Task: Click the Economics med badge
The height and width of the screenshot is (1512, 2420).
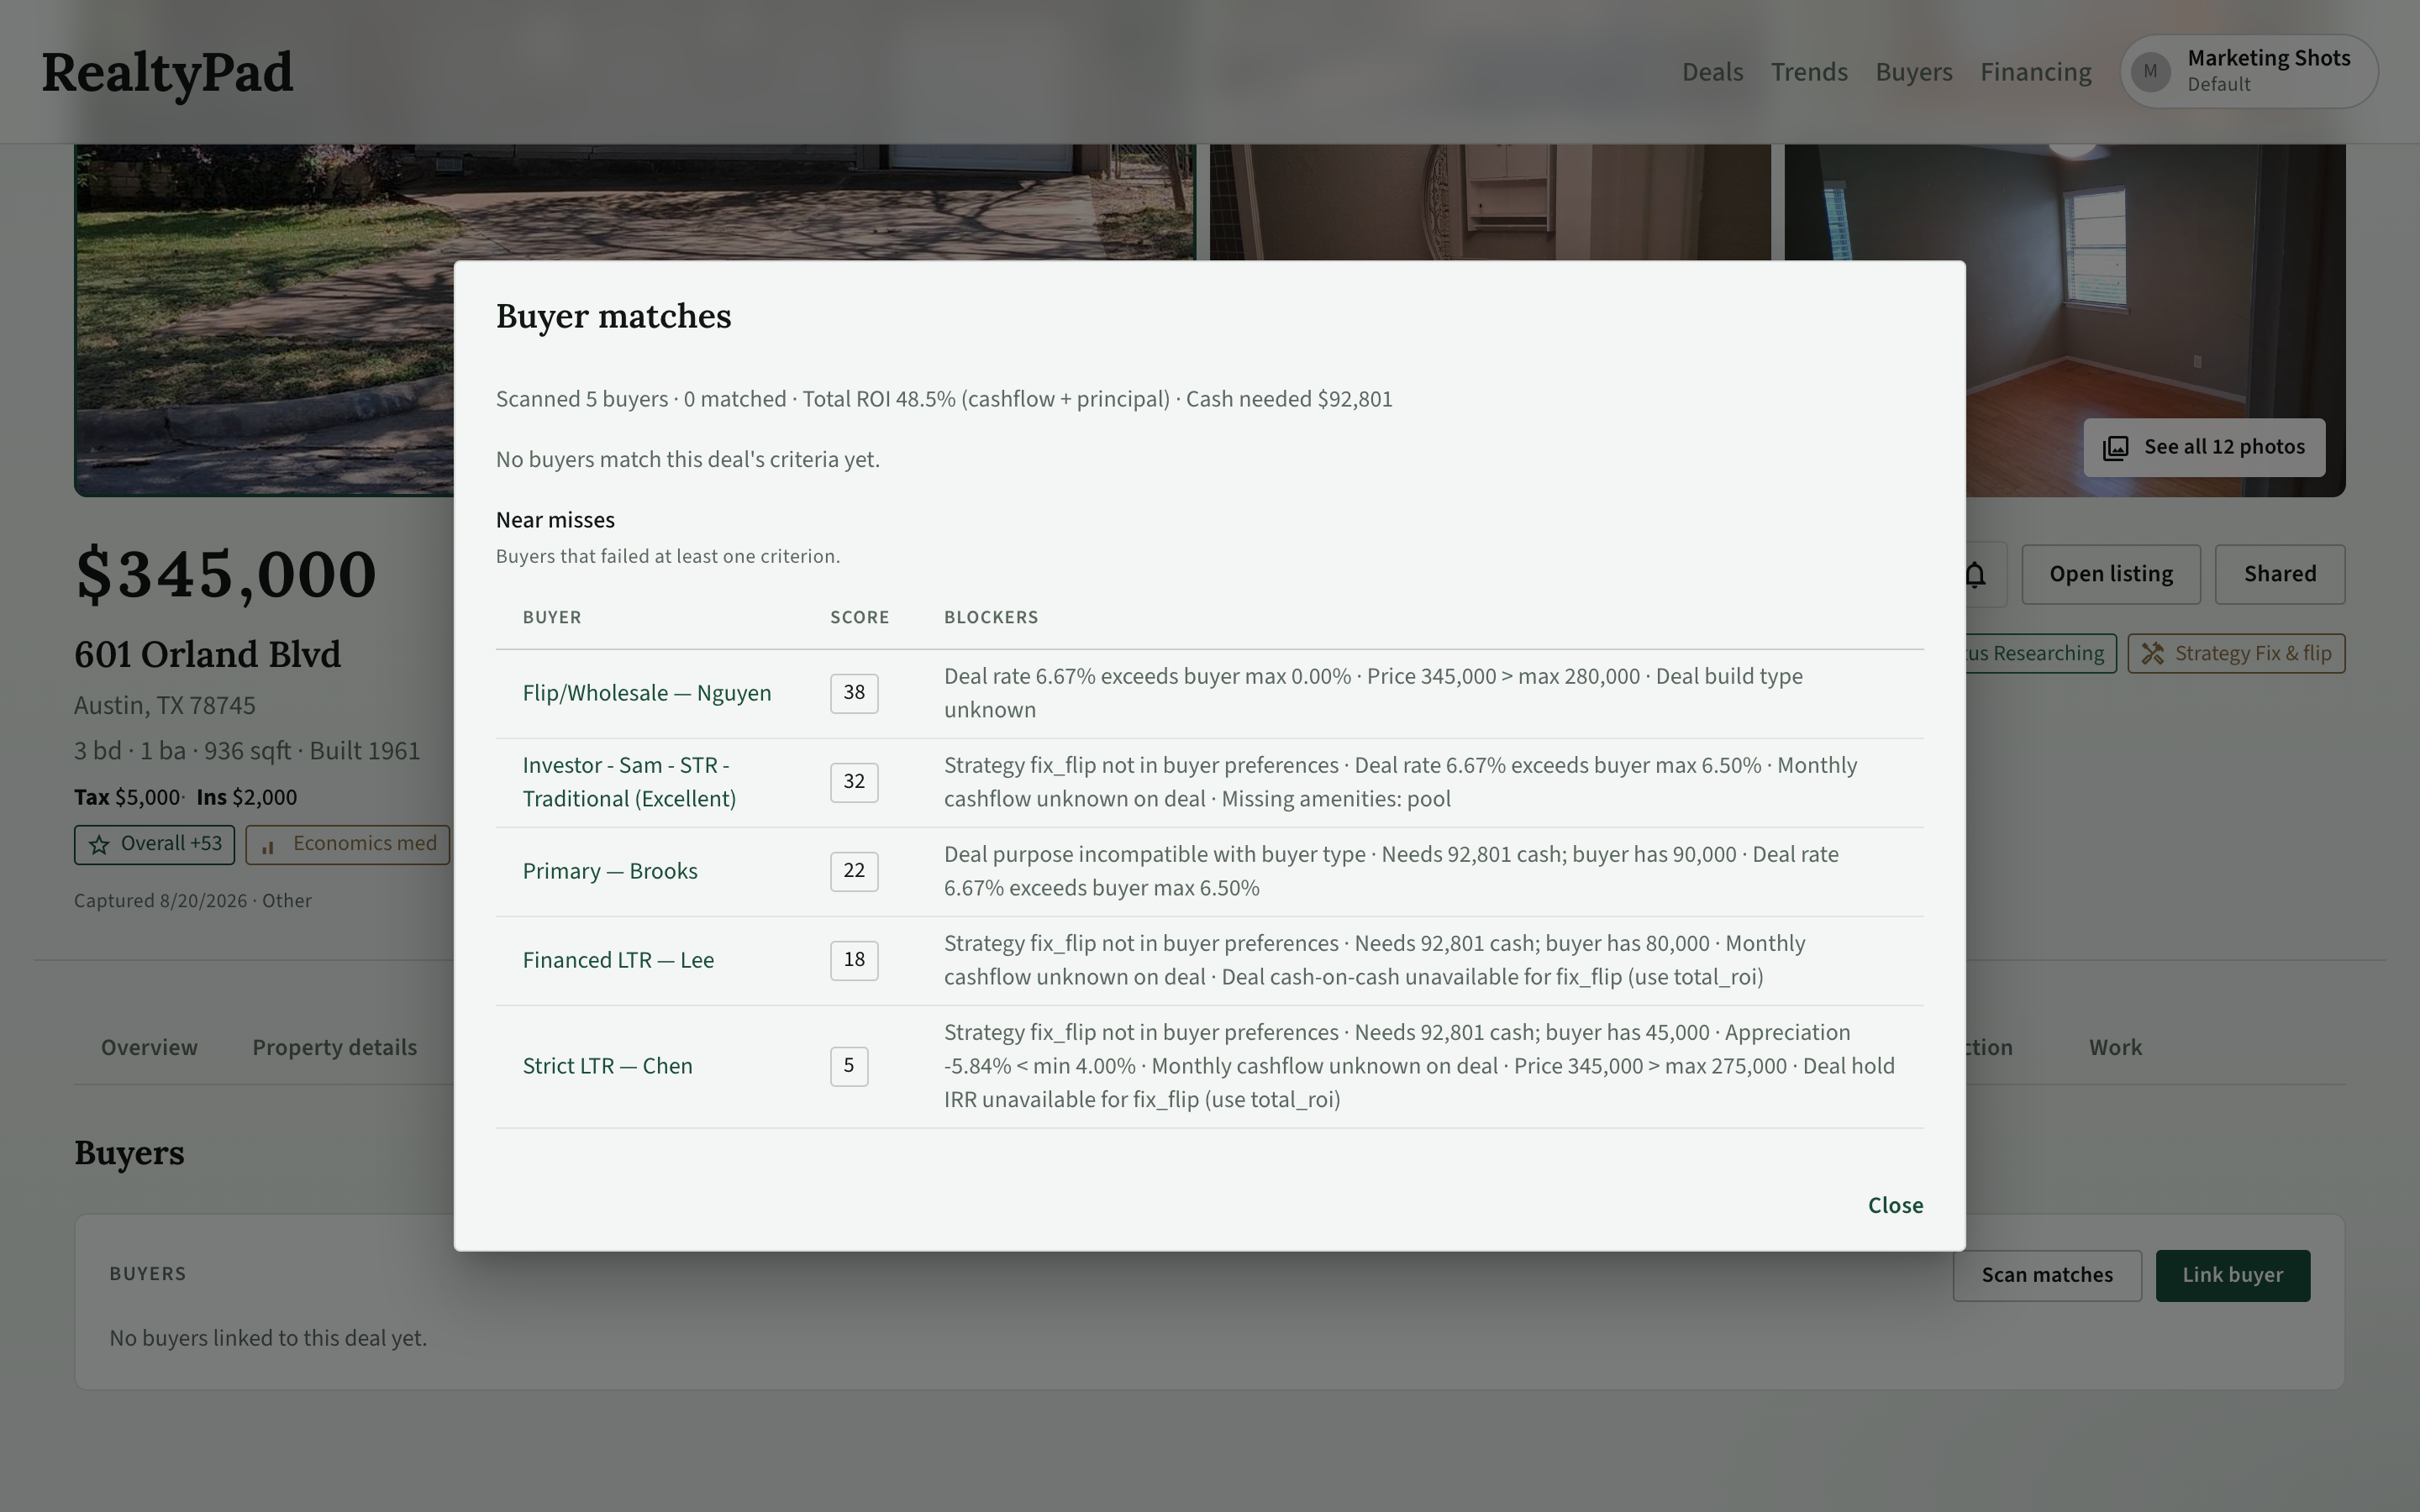Action: [x=347, y=844]
